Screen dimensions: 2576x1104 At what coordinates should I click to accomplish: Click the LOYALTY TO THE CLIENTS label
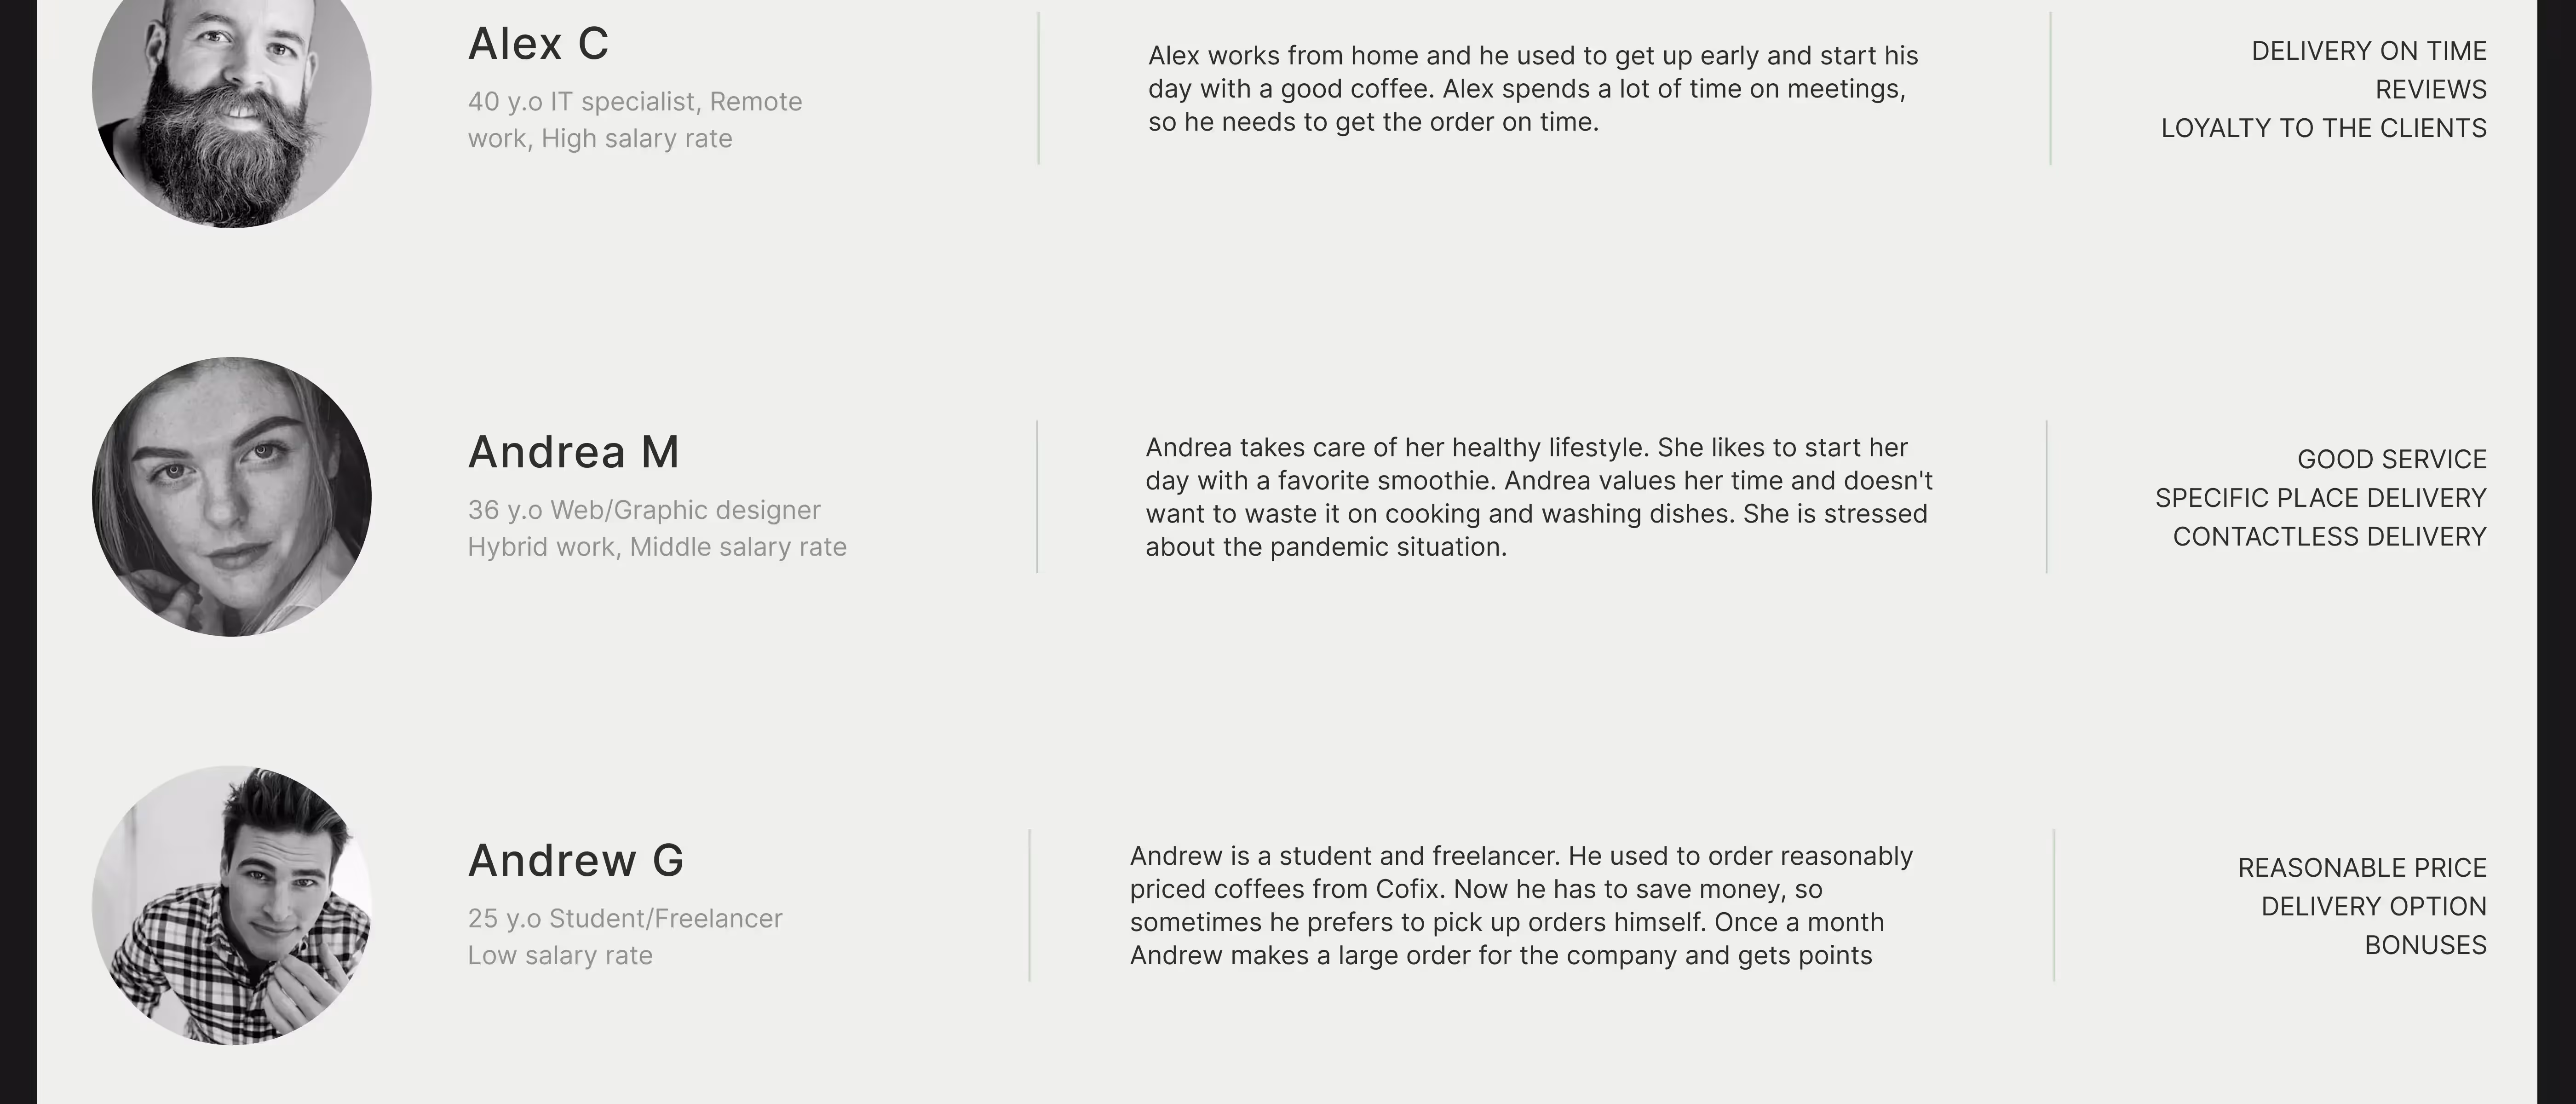coord(2324,129)
